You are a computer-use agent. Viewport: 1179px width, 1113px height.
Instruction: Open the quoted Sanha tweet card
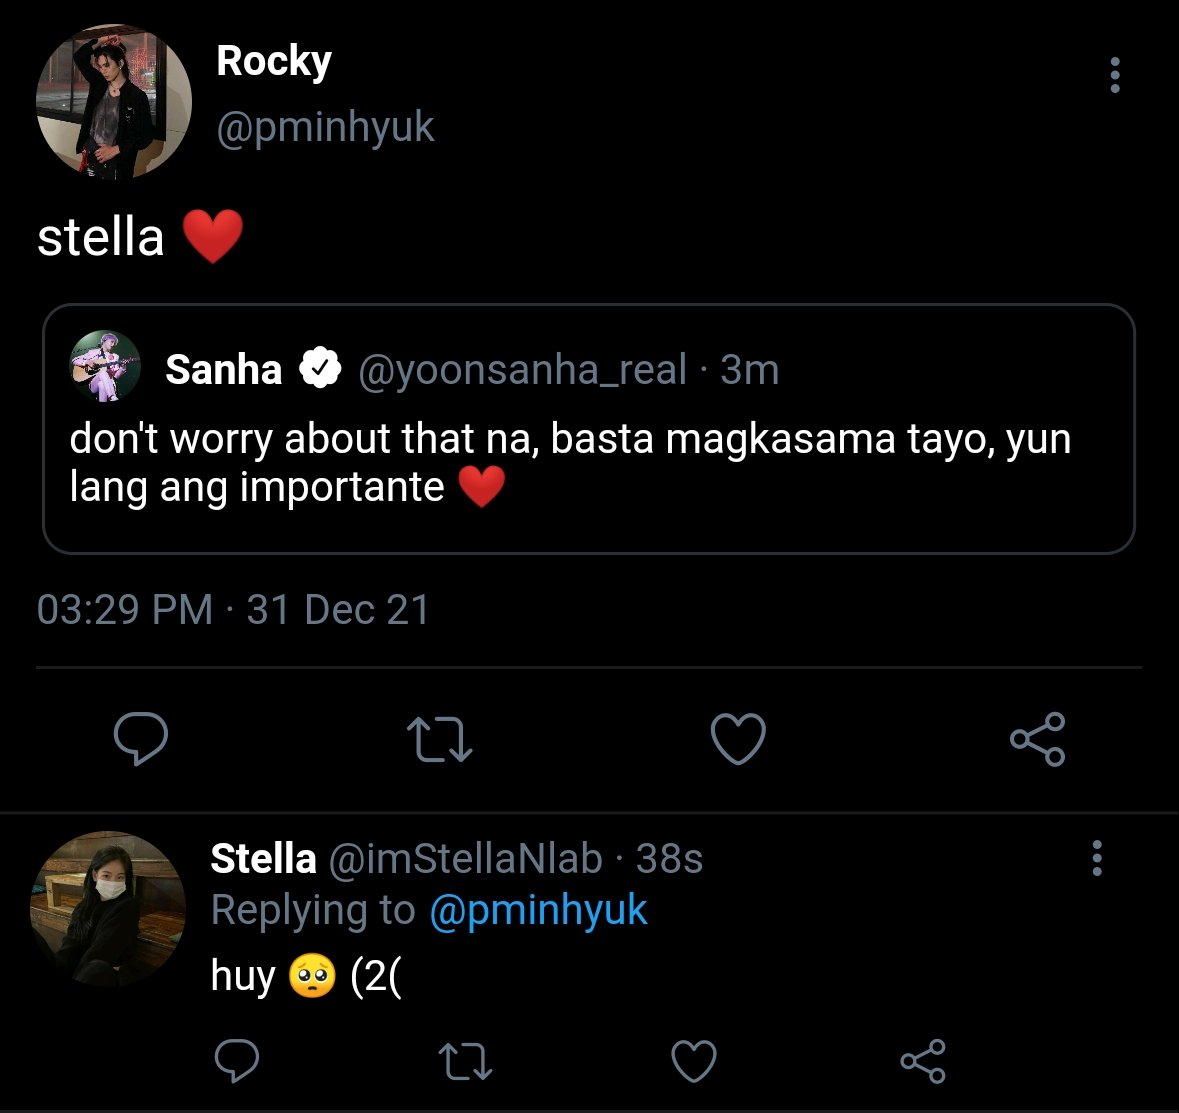(x=589, y=429)
